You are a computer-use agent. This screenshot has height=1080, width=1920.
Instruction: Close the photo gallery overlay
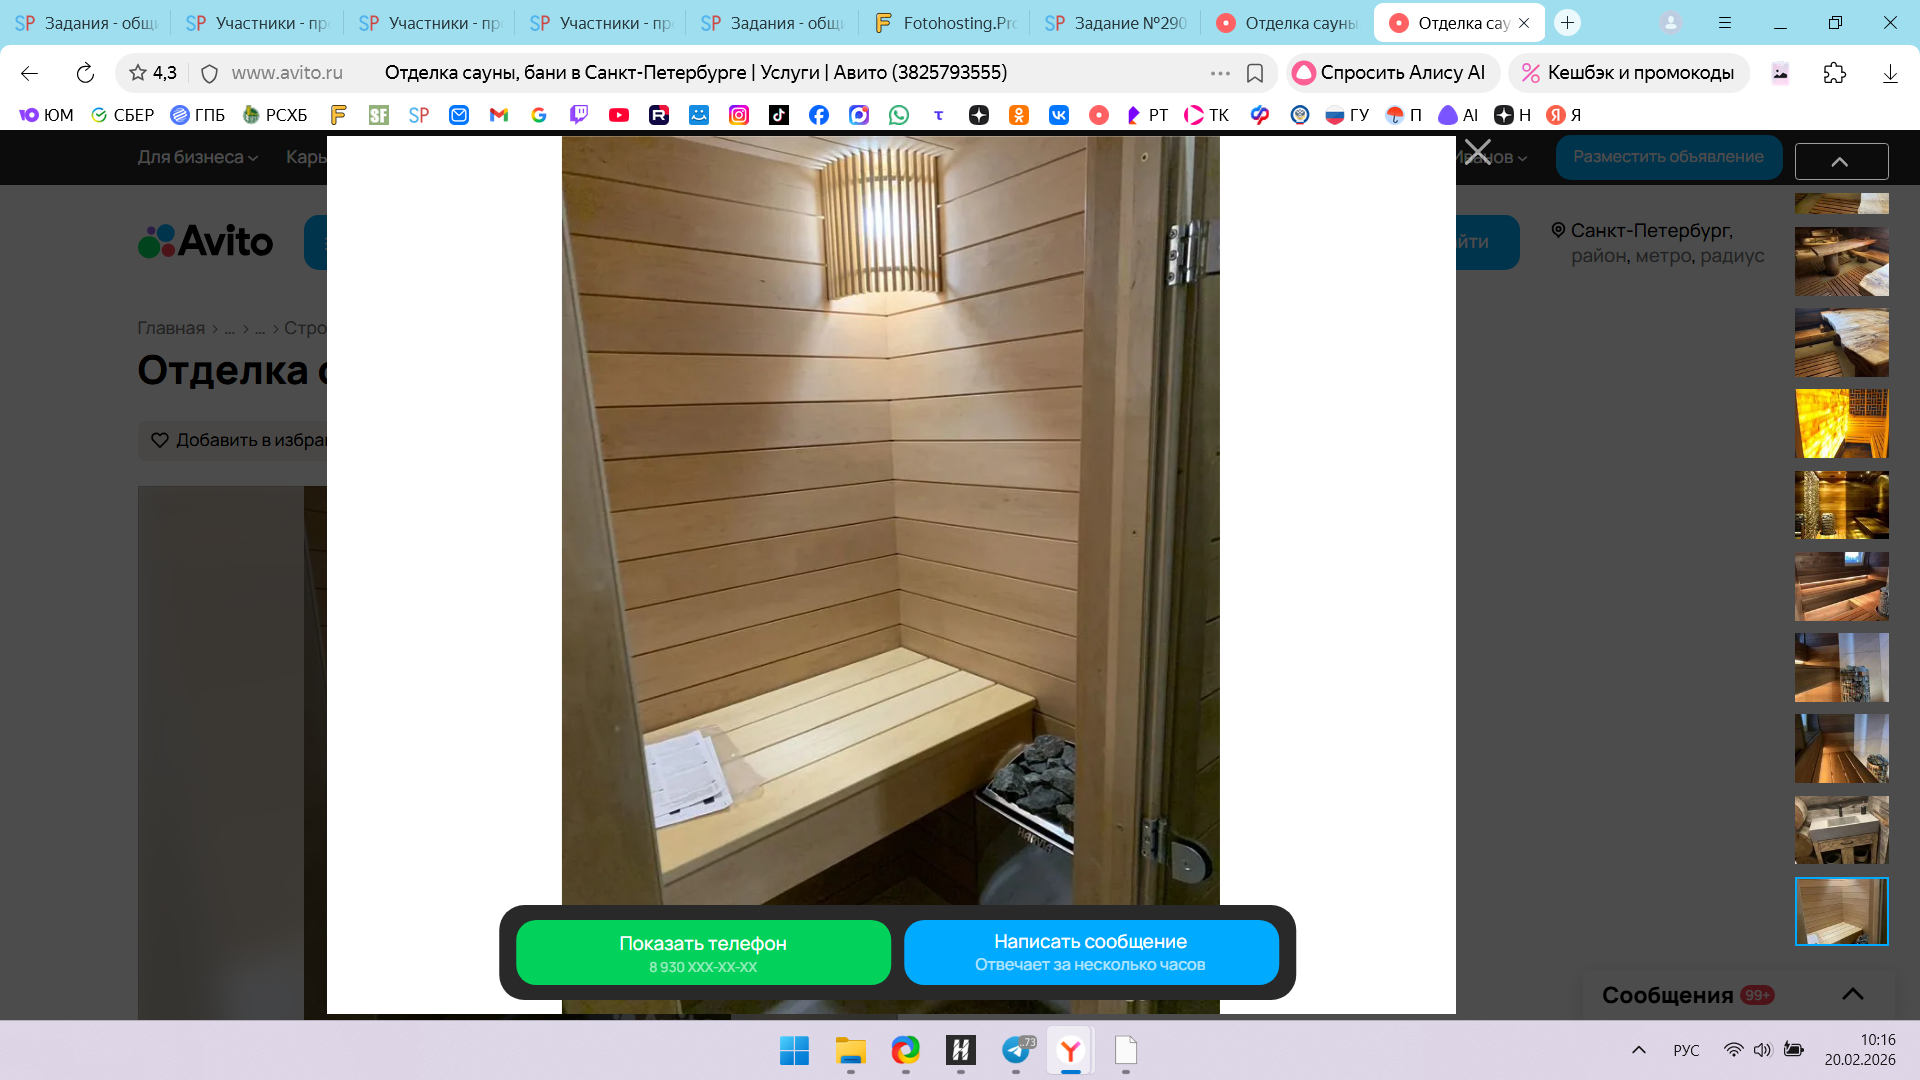1477,153
